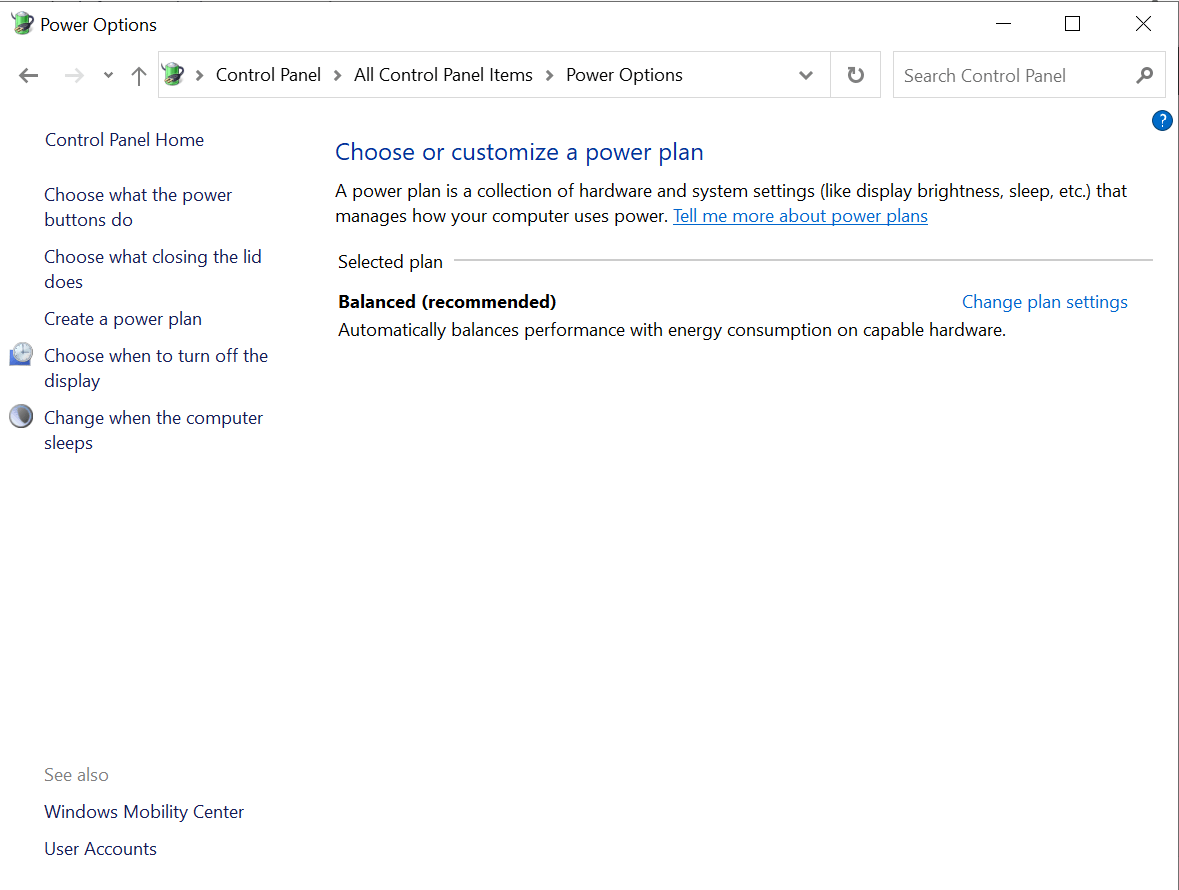Expand chevron after Control Panel breadcrumb
The width and height of the screenshot is (1179, 890).
(x=337, y=75)
